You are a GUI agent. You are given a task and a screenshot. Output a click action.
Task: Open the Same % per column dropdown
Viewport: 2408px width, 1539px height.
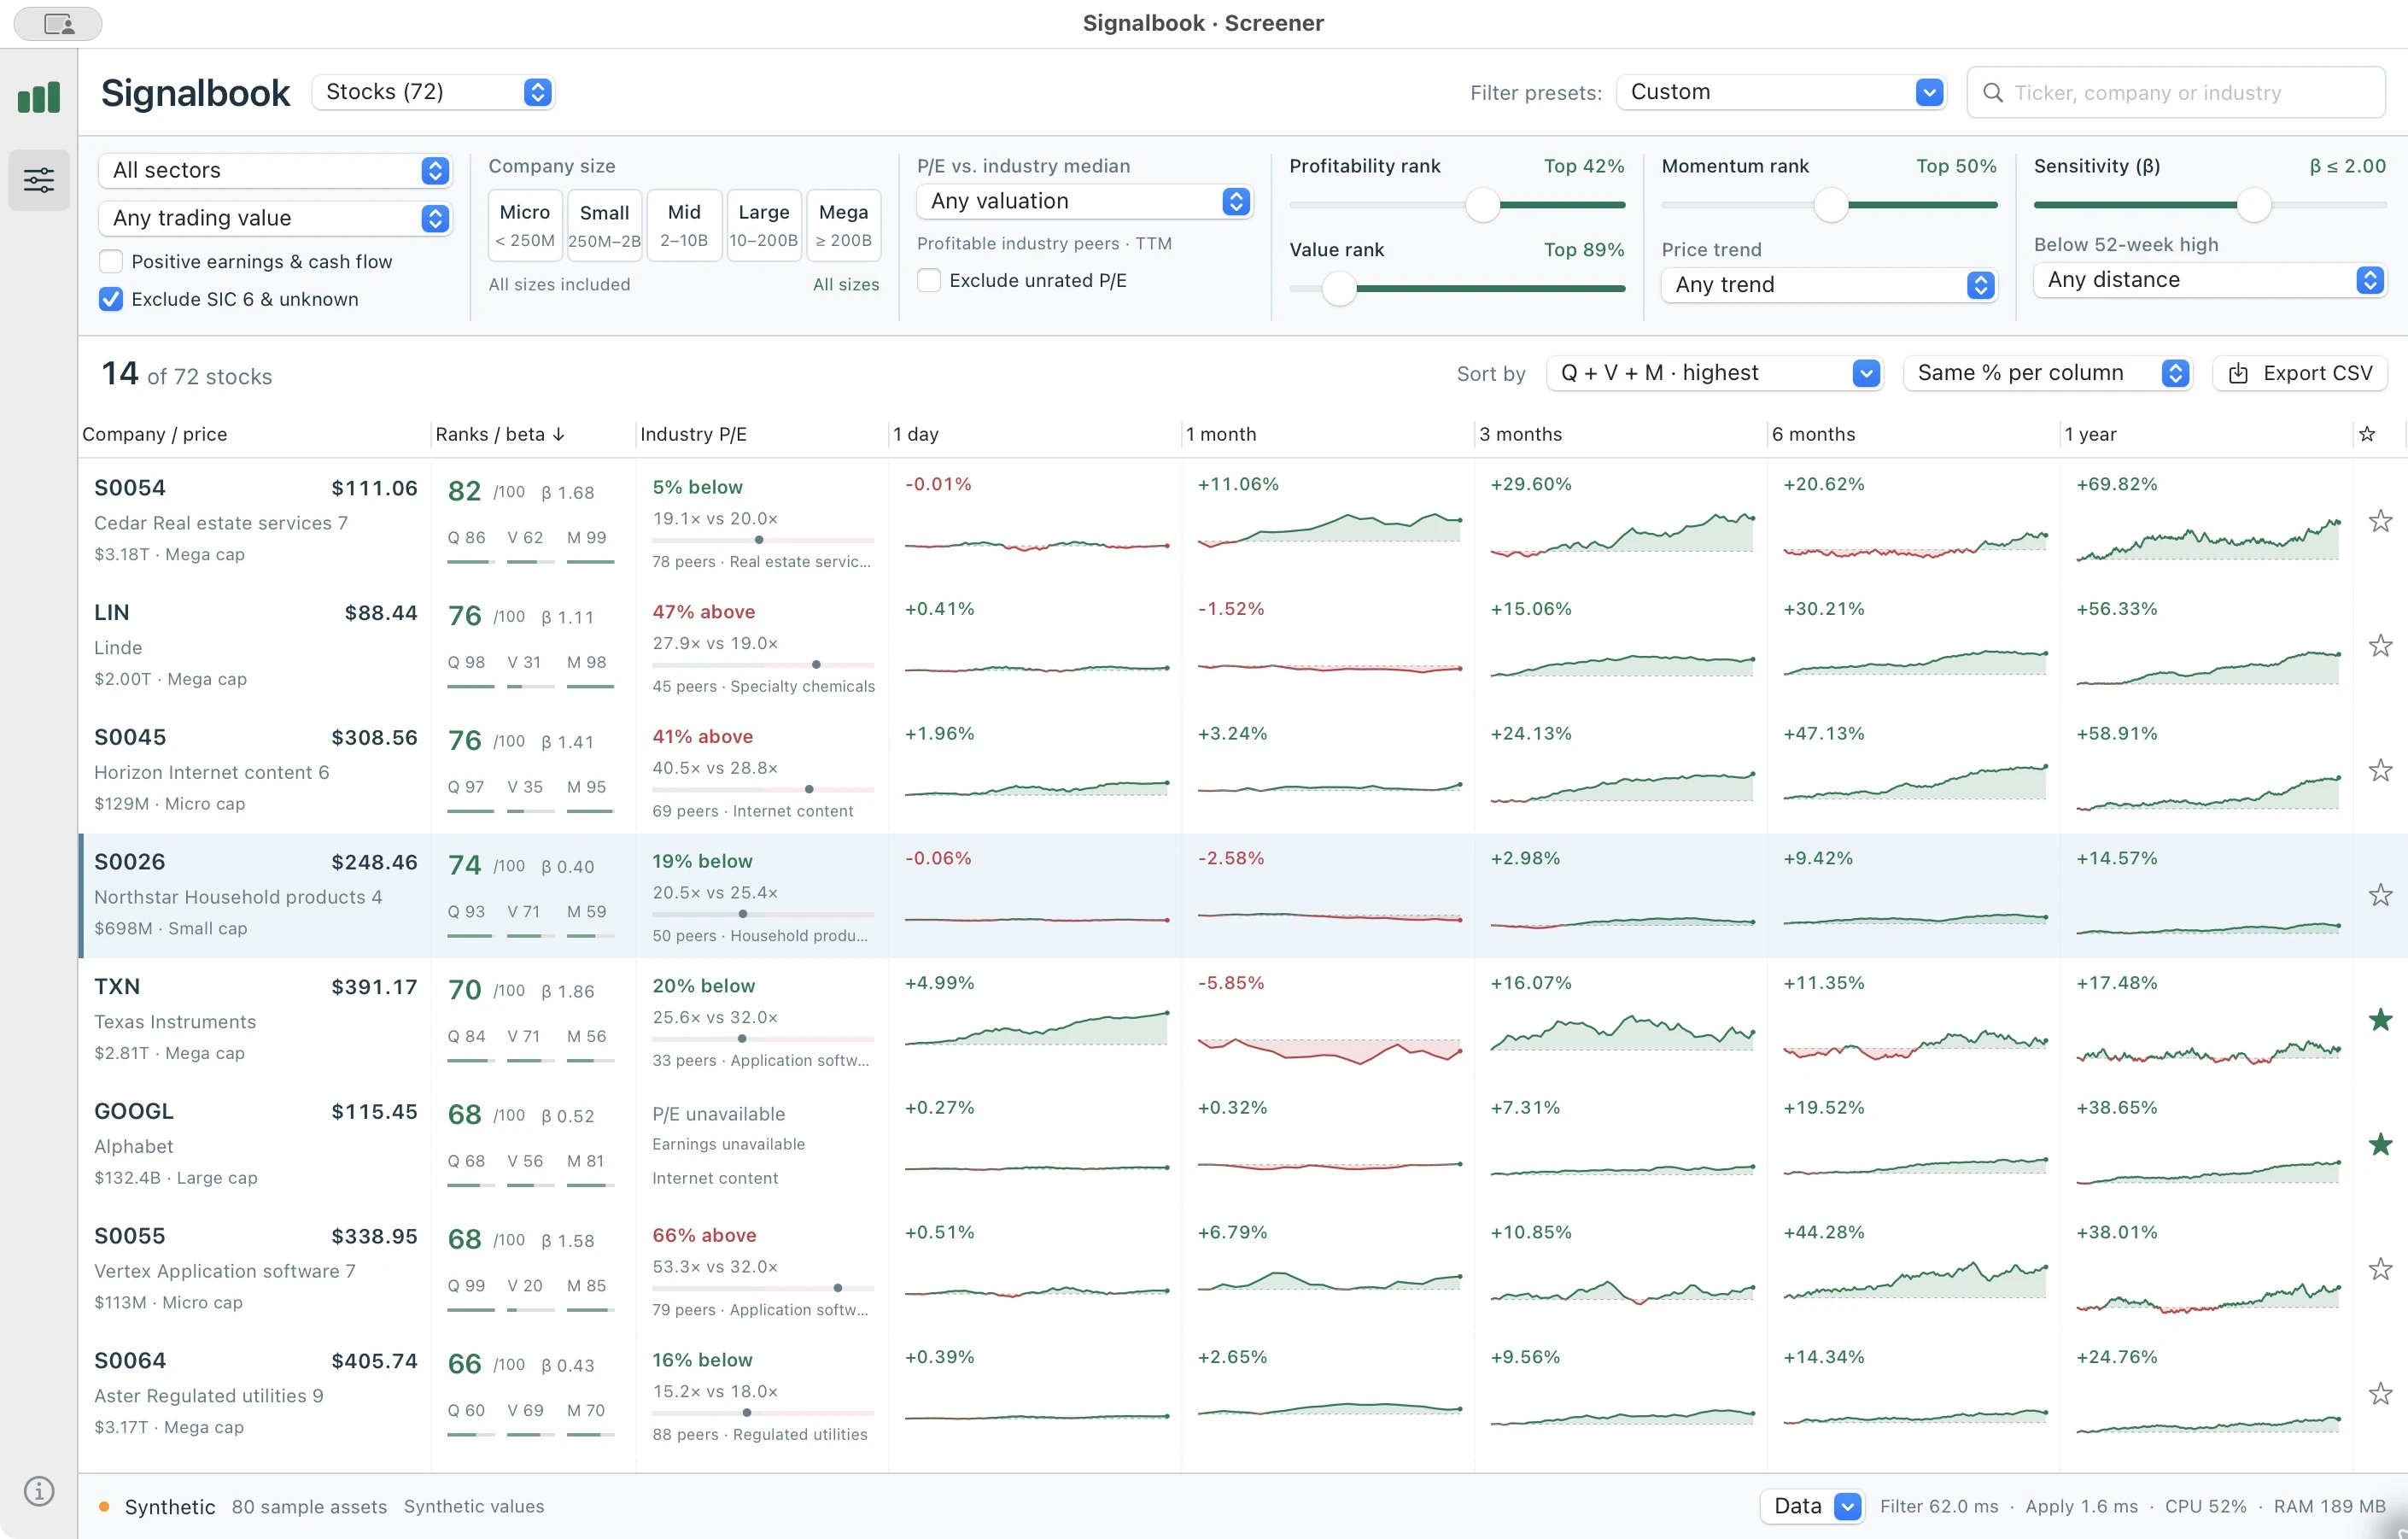[x=2047, y=373]
